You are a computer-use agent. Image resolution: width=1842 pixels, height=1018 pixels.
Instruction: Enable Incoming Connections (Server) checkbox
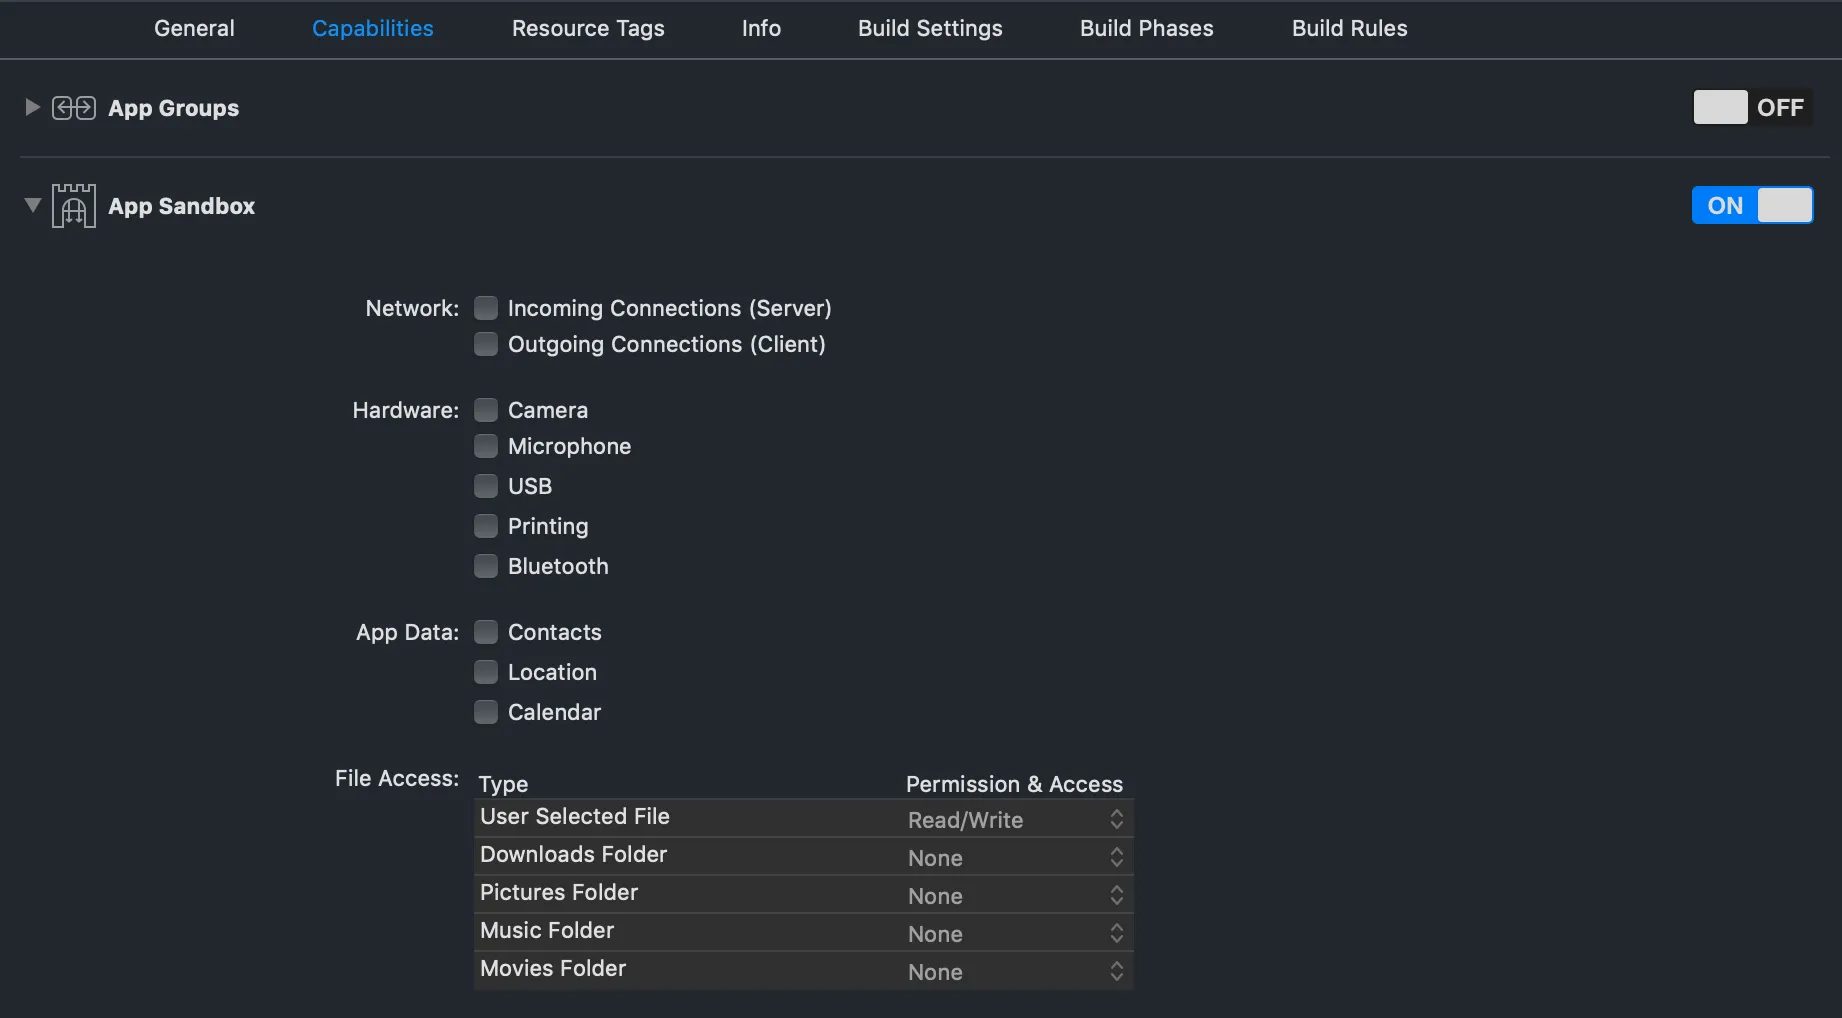tap(486, 308)
